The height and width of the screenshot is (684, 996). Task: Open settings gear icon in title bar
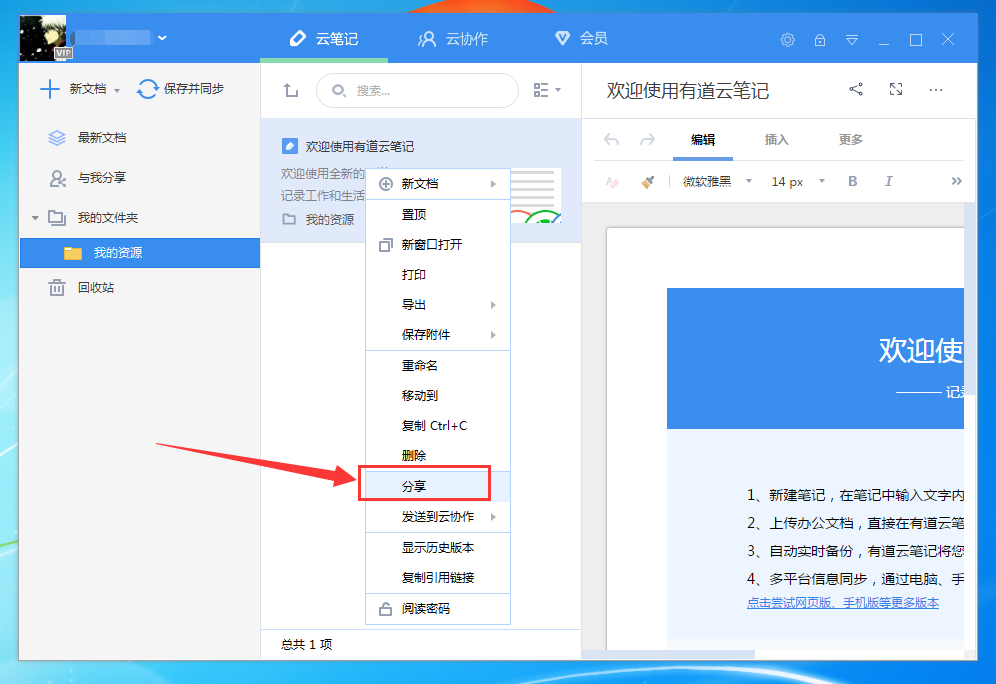click(788, 40)
